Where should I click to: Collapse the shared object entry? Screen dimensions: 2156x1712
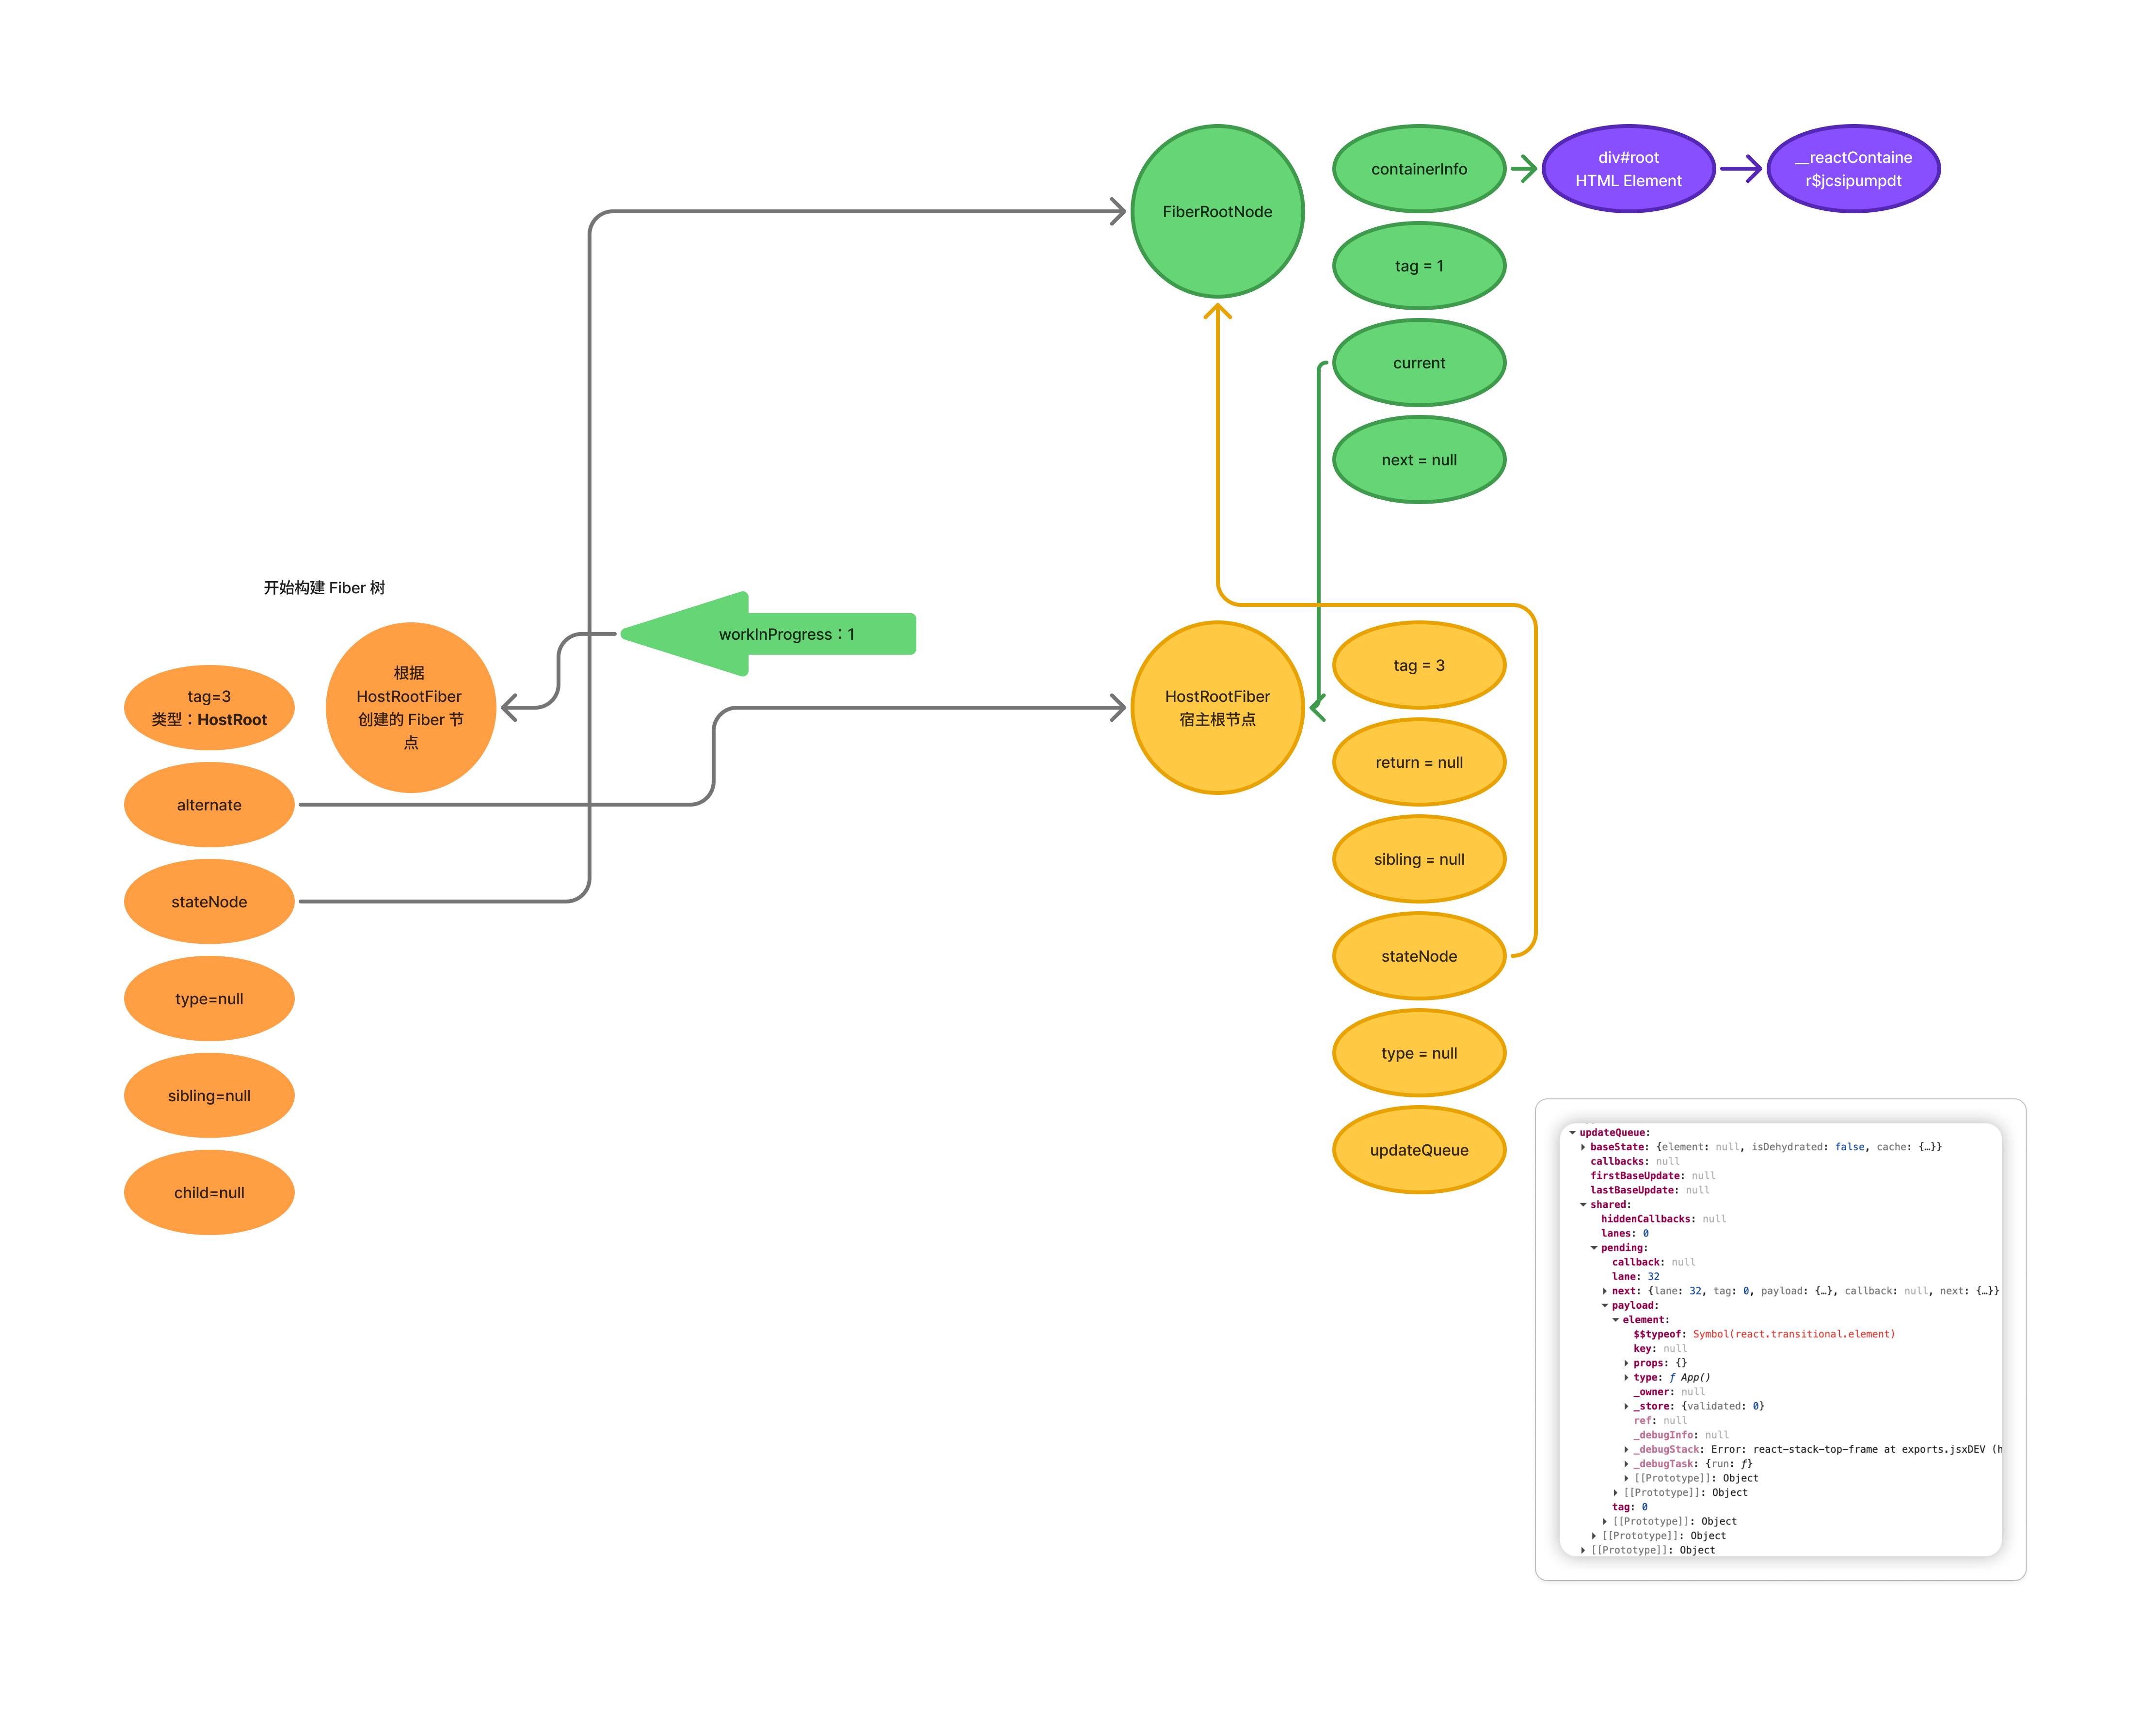(x=1583, y=1204)
